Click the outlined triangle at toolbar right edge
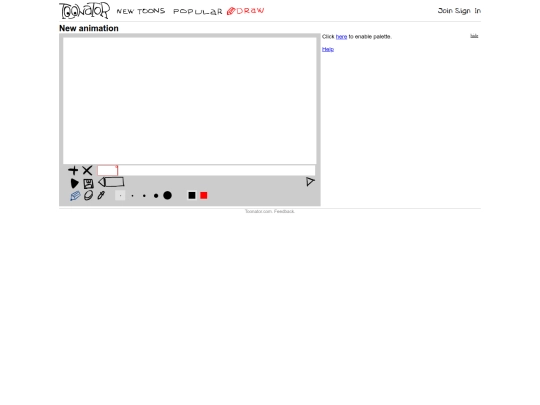 [310, 181]
